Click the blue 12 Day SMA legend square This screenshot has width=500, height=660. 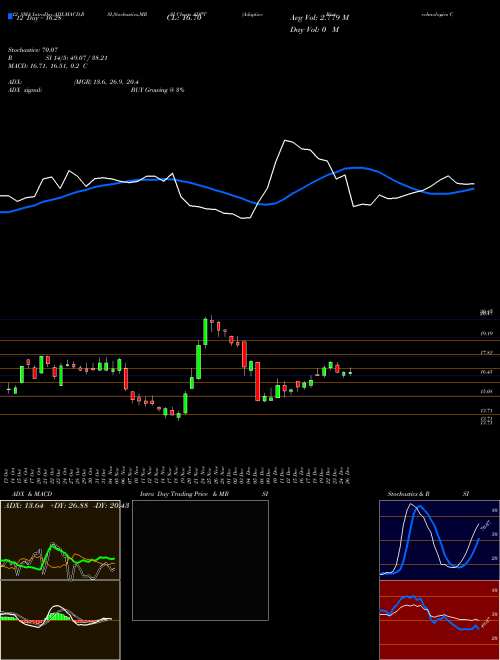10,16
